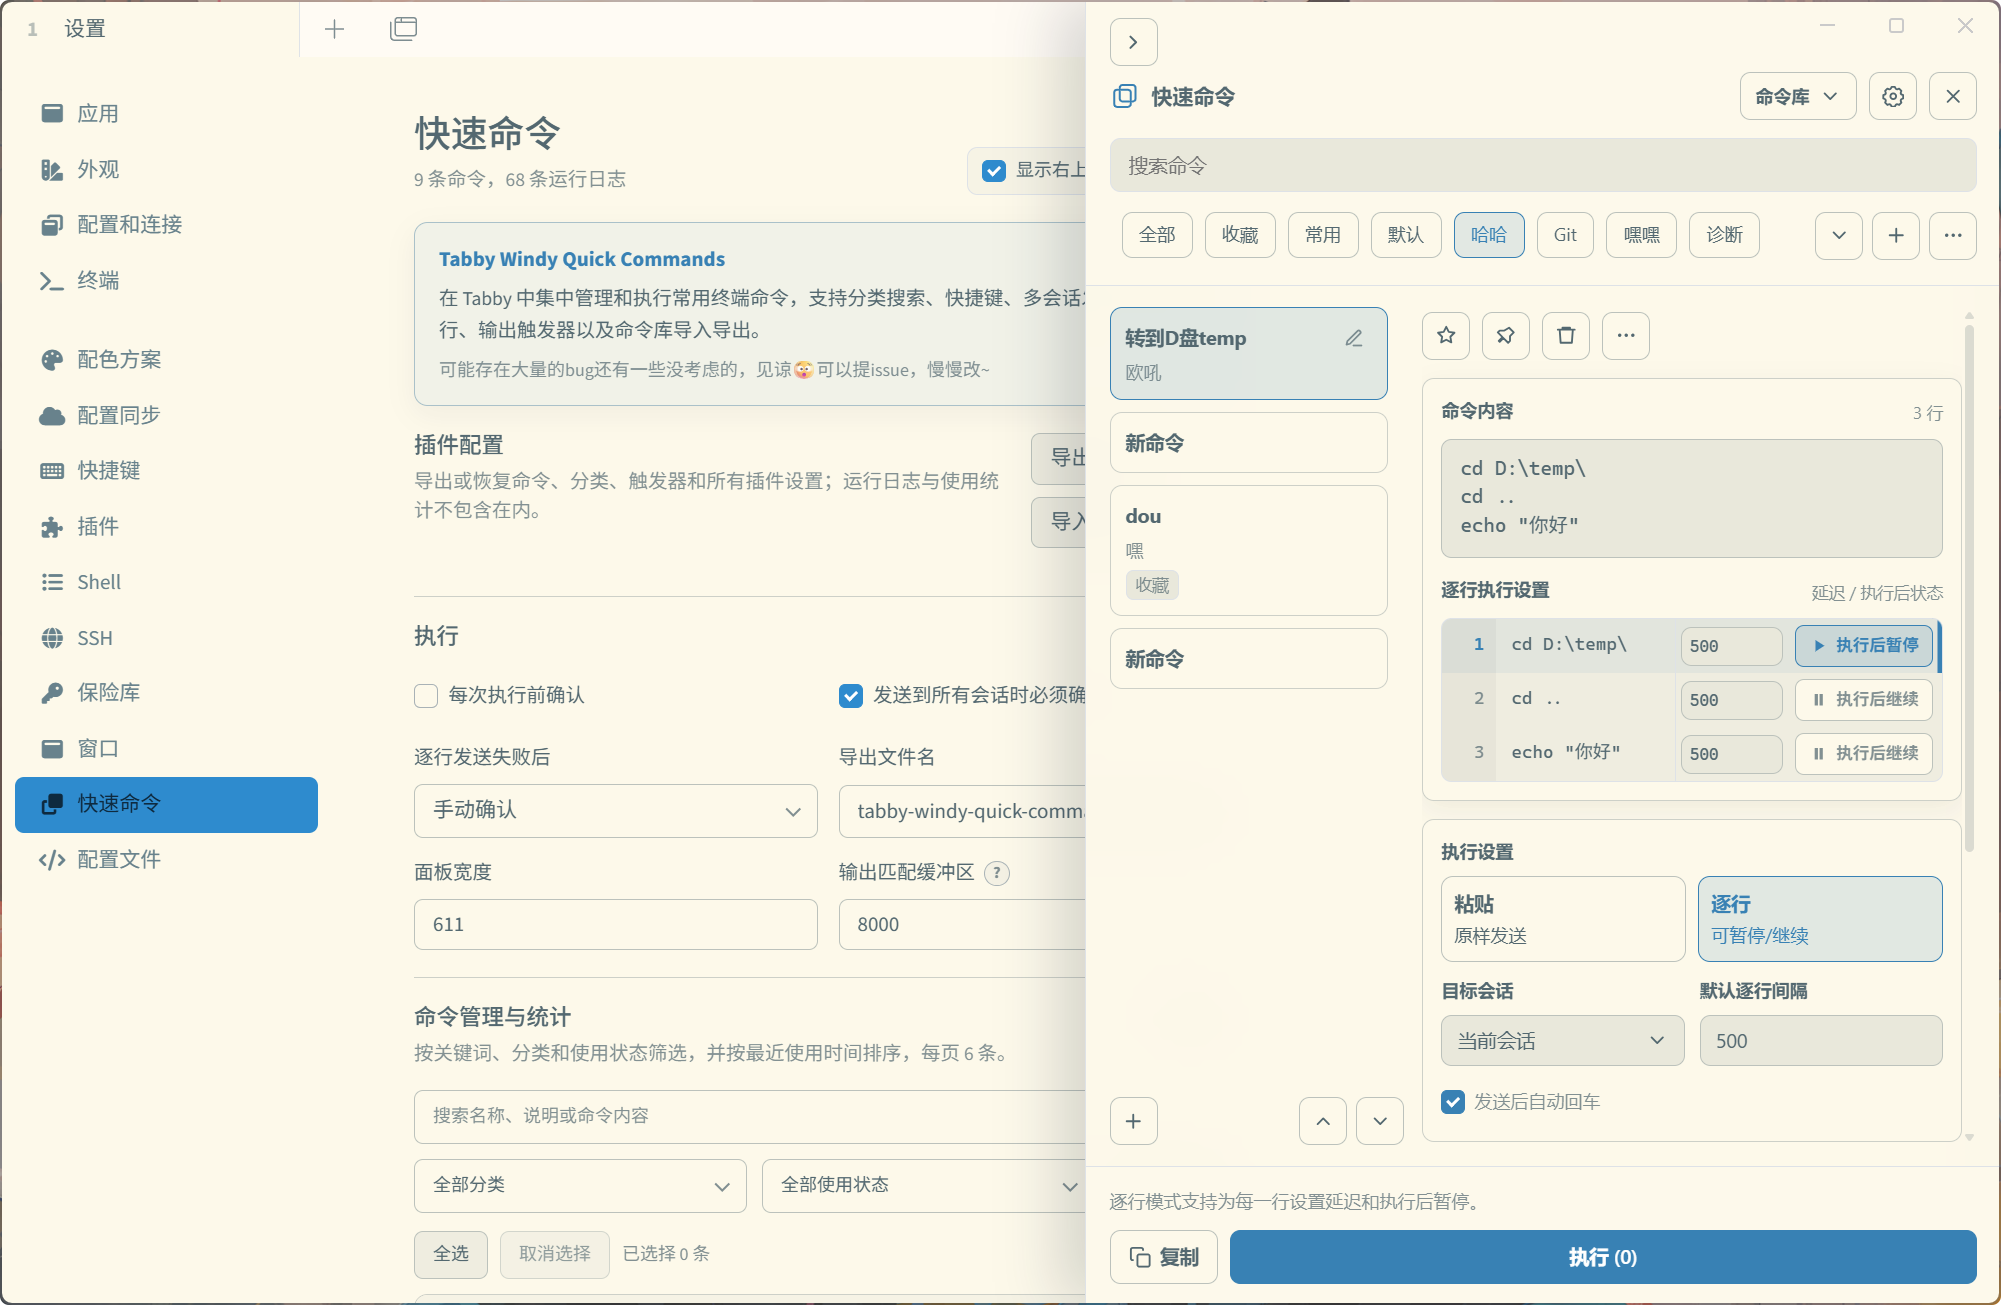The width and height of the screenshot is (2001, 1305).
Task: Open the category more options ellipsis
Action: (1952, 235)
